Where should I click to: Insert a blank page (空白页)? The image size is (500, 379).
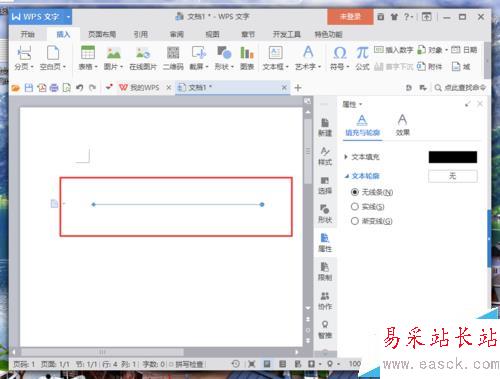(53, 58)
